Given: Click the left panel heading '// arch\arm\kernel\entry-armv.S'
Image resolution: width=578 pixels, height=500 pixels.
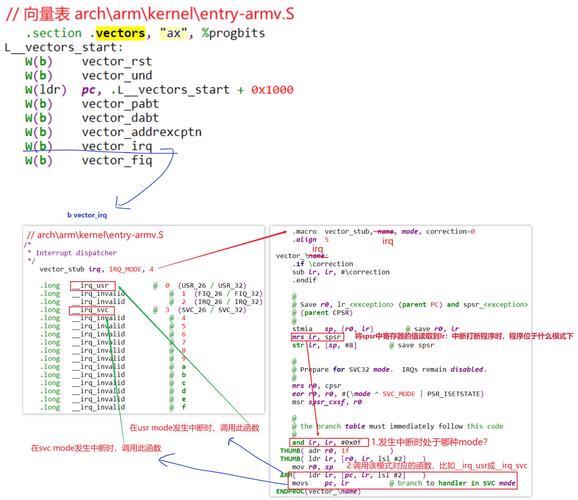Looking at the screenshot, I should coord(95,235).
